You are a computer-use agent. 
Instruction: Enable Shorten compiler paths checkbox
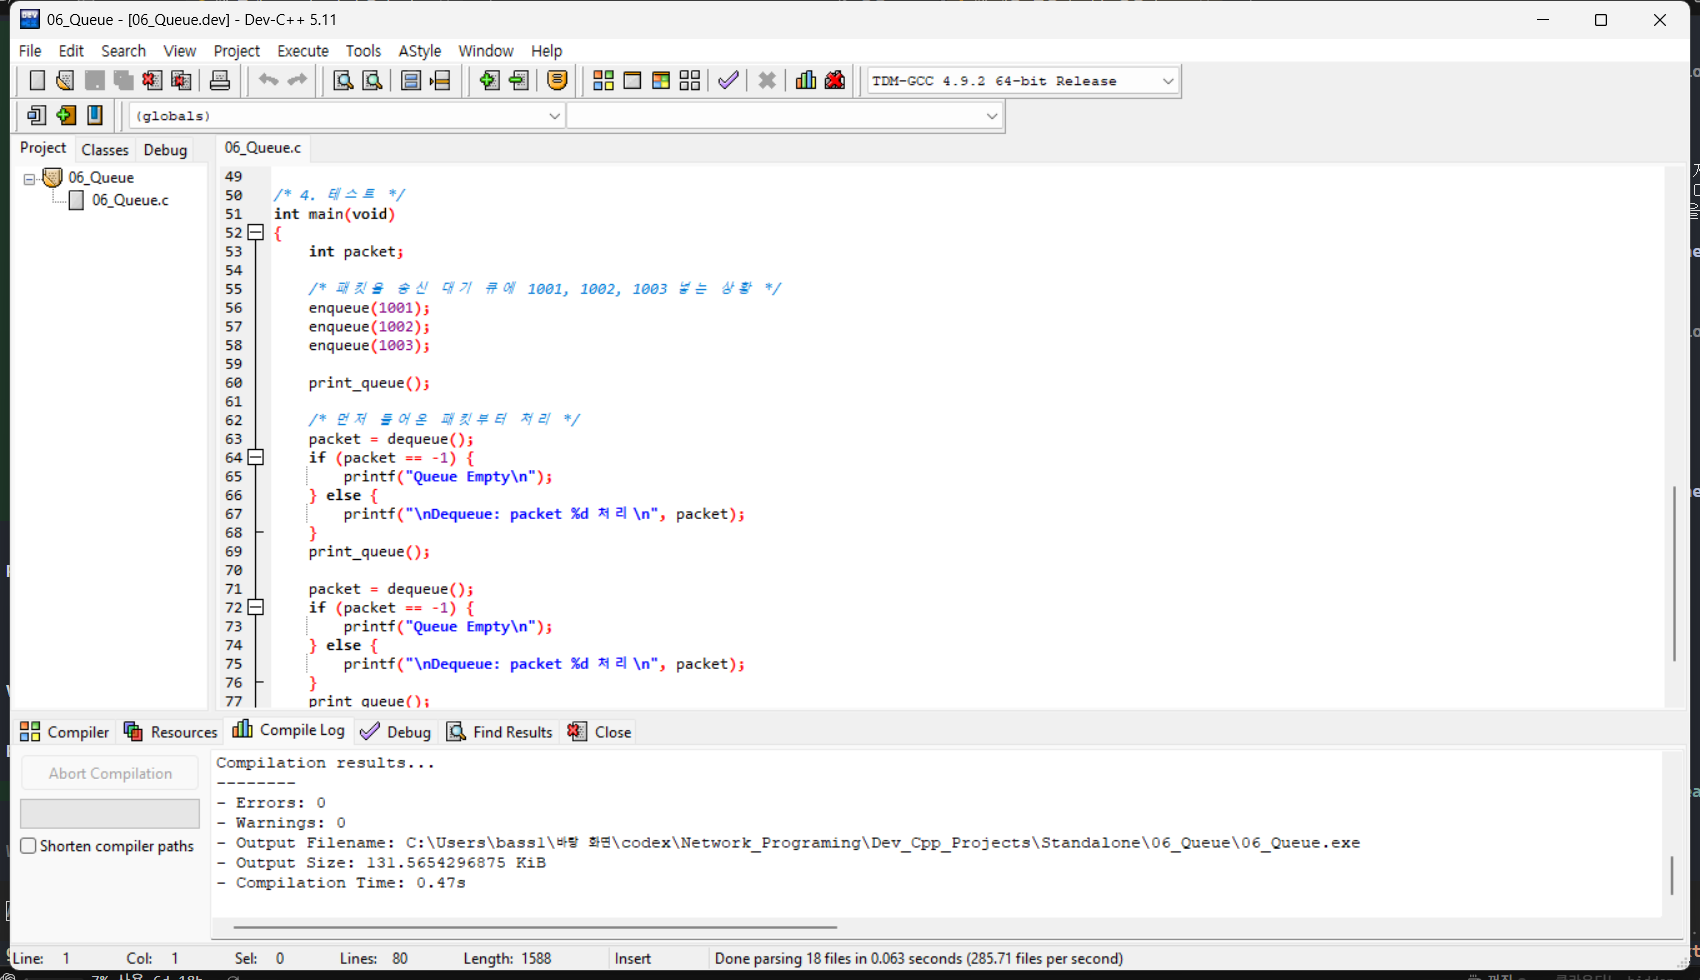pyautogui.click(x=29, y=846)
